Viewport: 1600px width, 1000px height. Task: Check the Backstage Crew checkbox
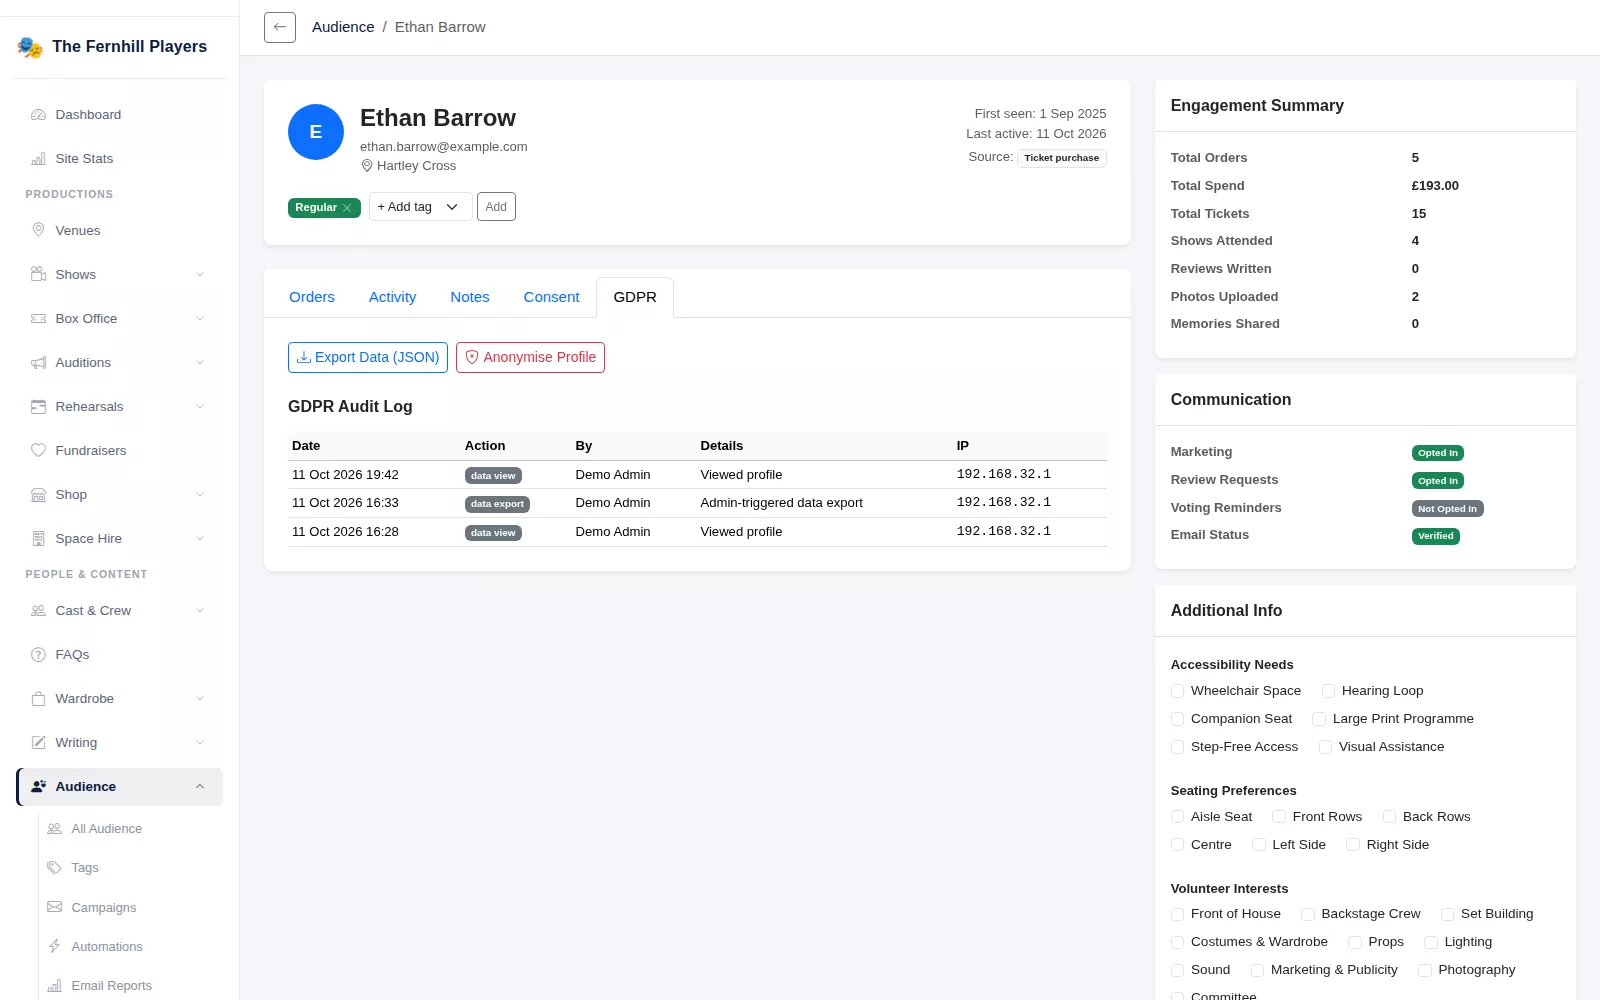1308,914
